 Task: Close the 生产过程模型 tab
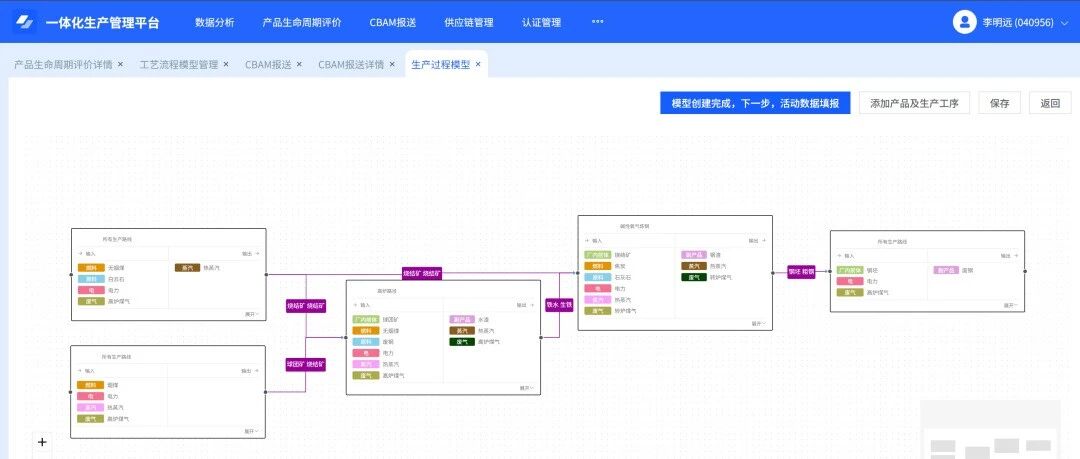(478, 64)
